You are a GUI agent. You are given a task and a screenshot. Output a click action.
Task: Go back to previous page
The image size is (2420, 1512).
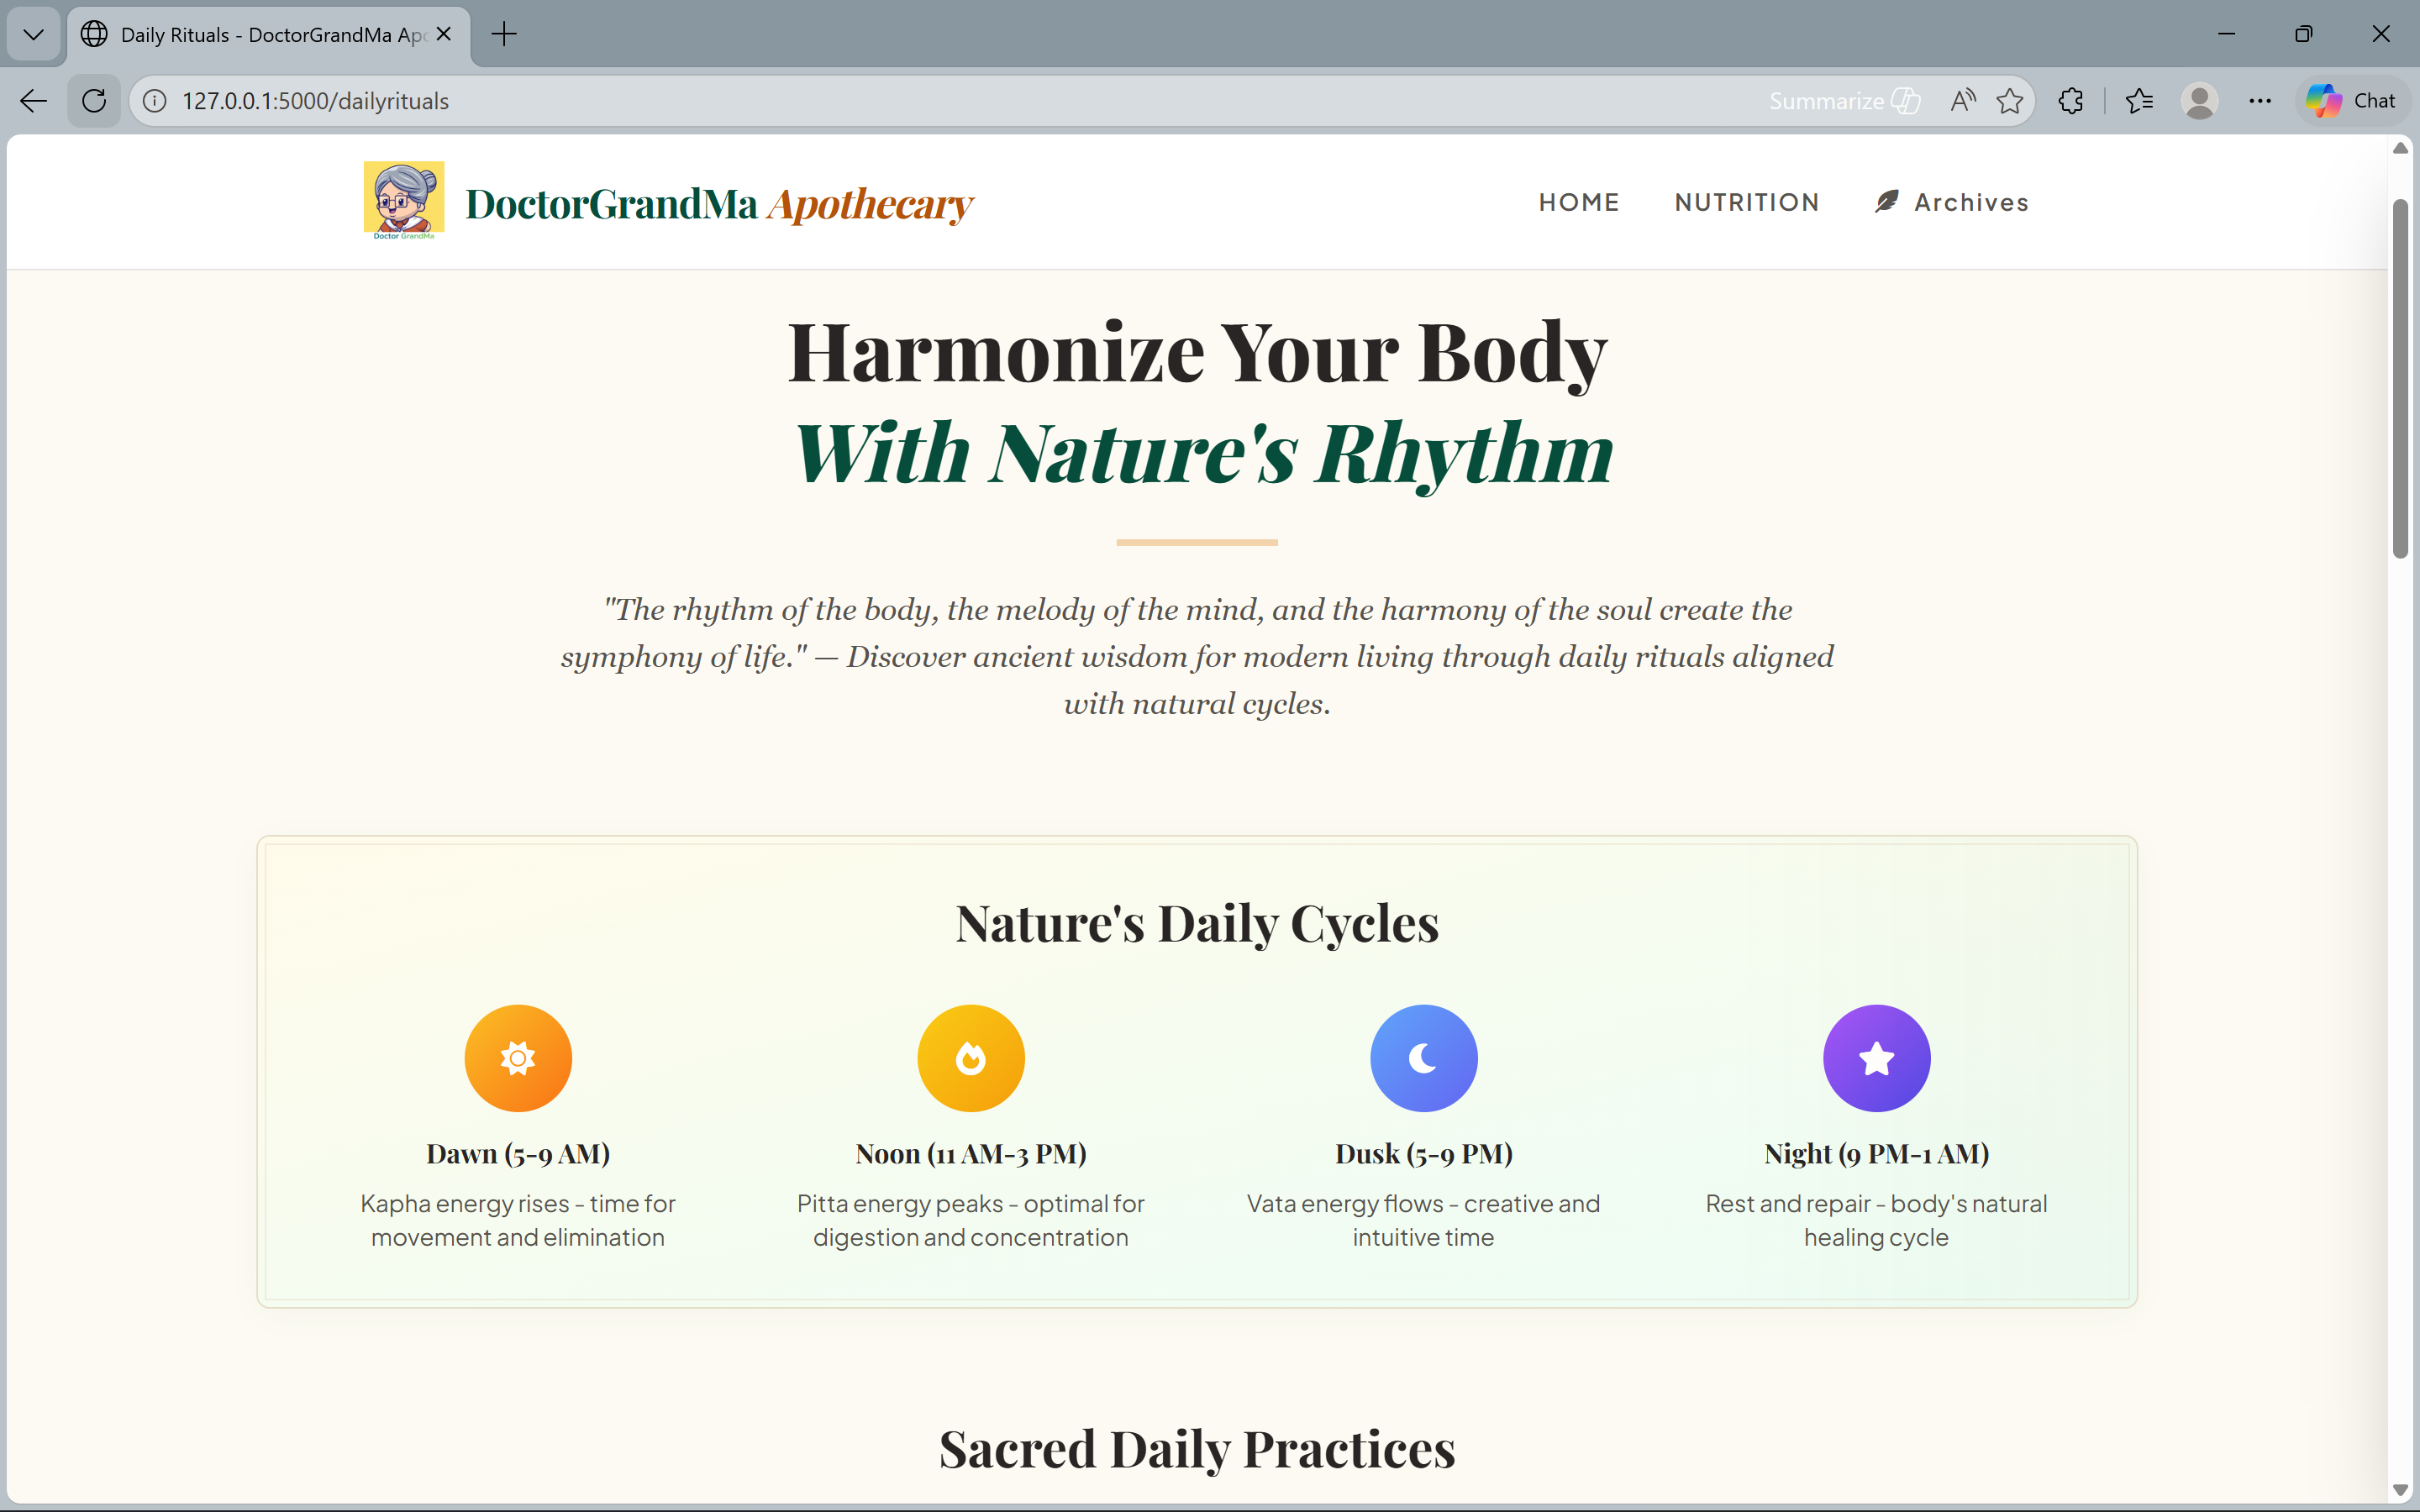coord(34,101)
